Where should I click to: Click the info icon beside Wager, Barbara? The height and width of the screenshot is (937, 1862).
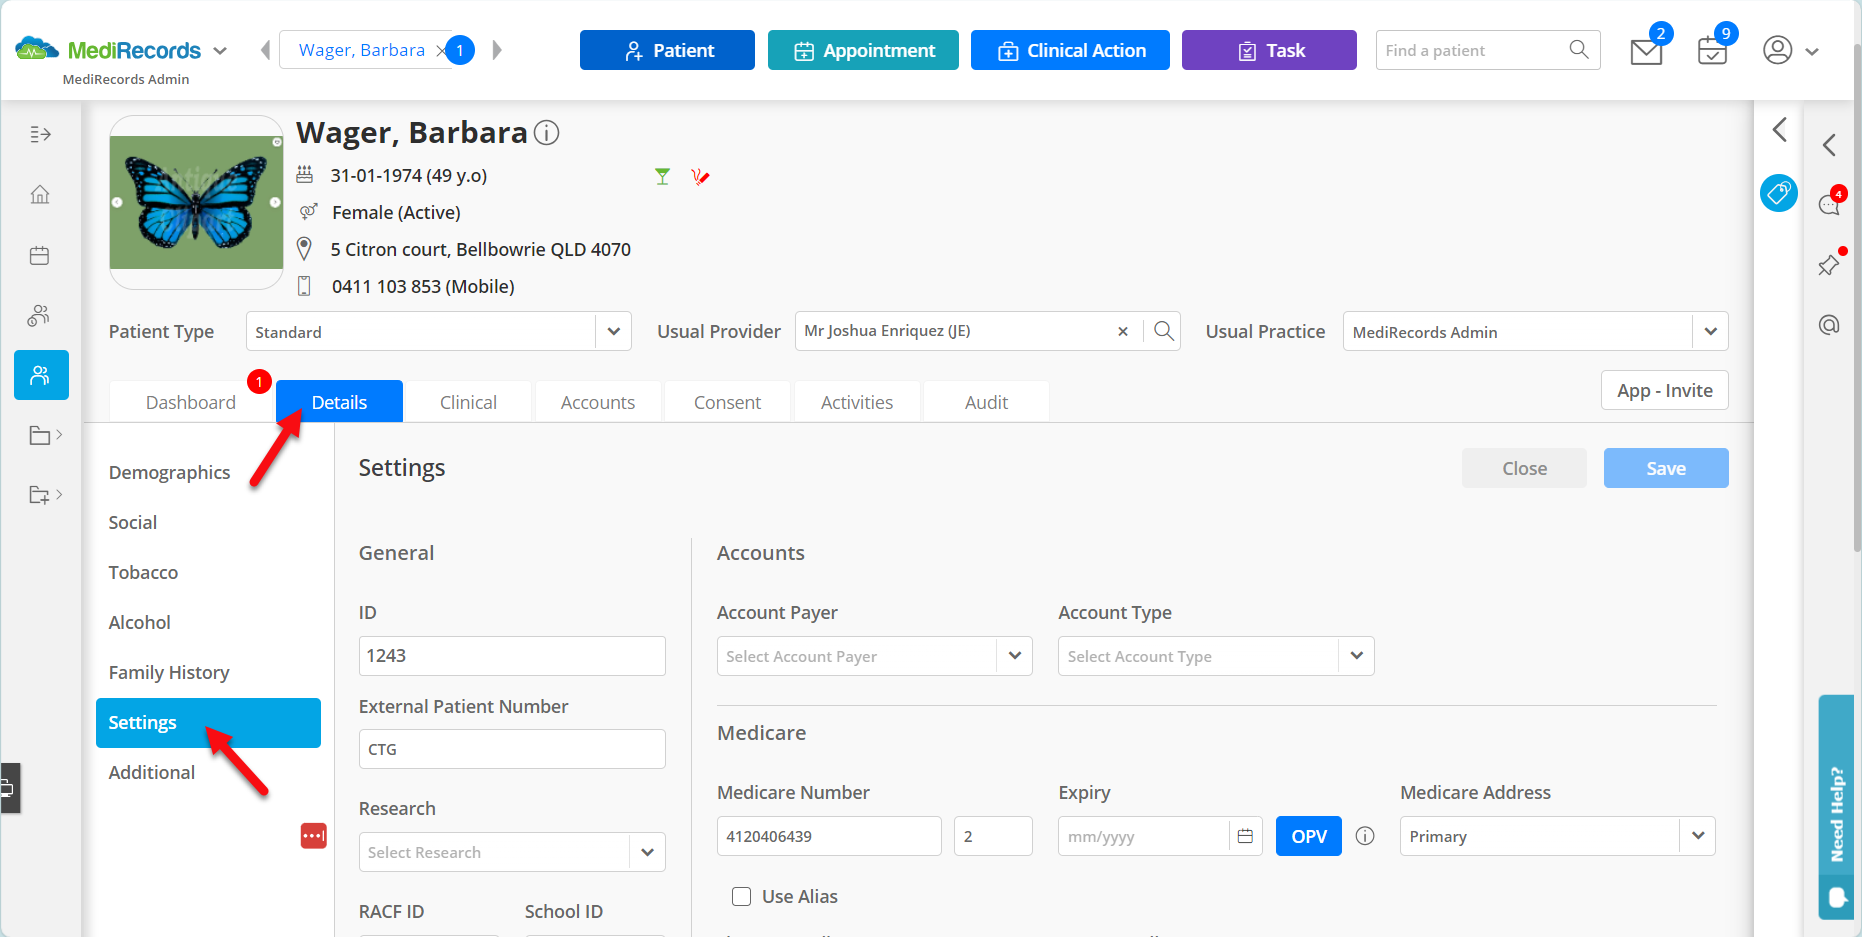pos(547,132)
